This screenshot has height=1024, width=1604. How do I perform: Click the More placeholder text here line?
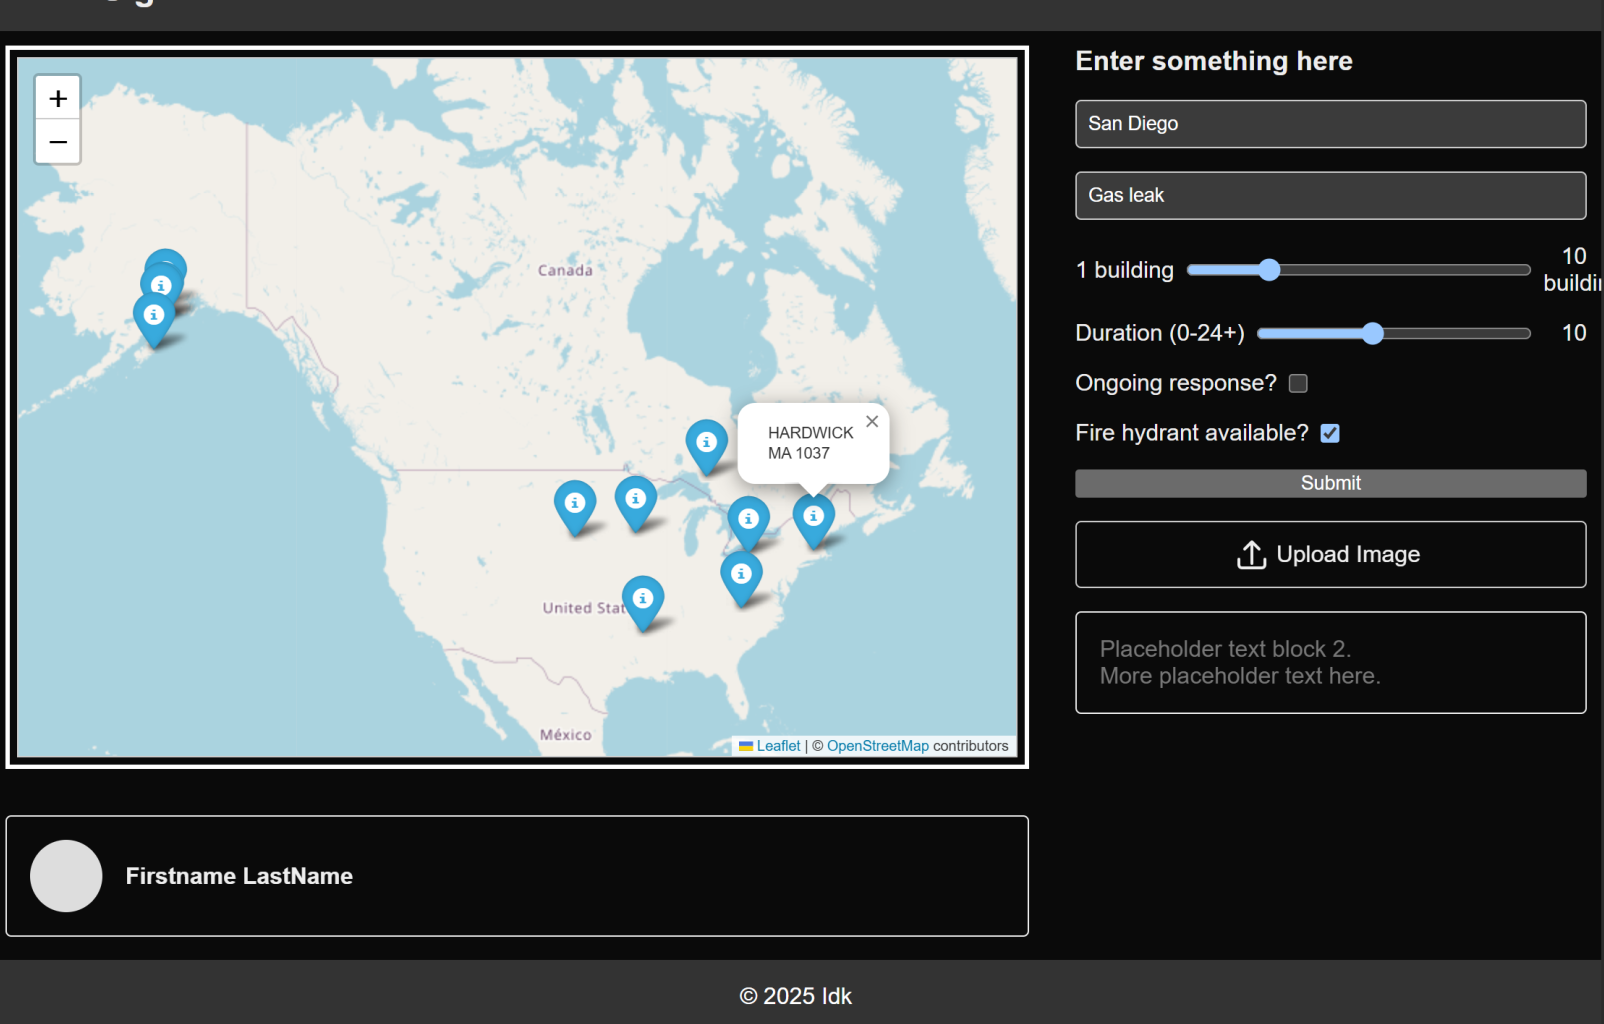1240,676
